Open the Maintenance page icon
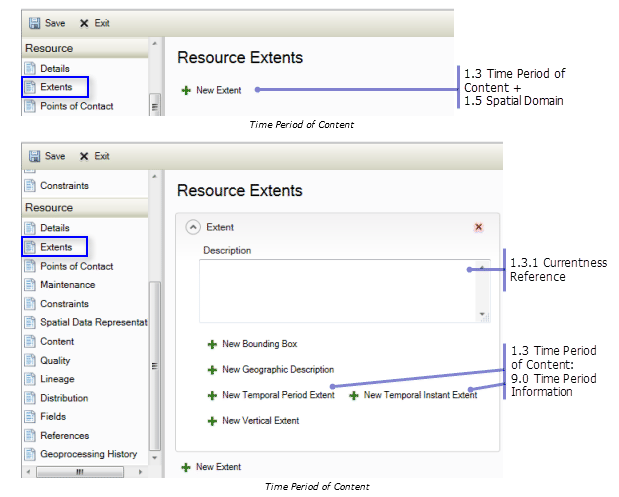The image size is (619, 497). (30, 285)
